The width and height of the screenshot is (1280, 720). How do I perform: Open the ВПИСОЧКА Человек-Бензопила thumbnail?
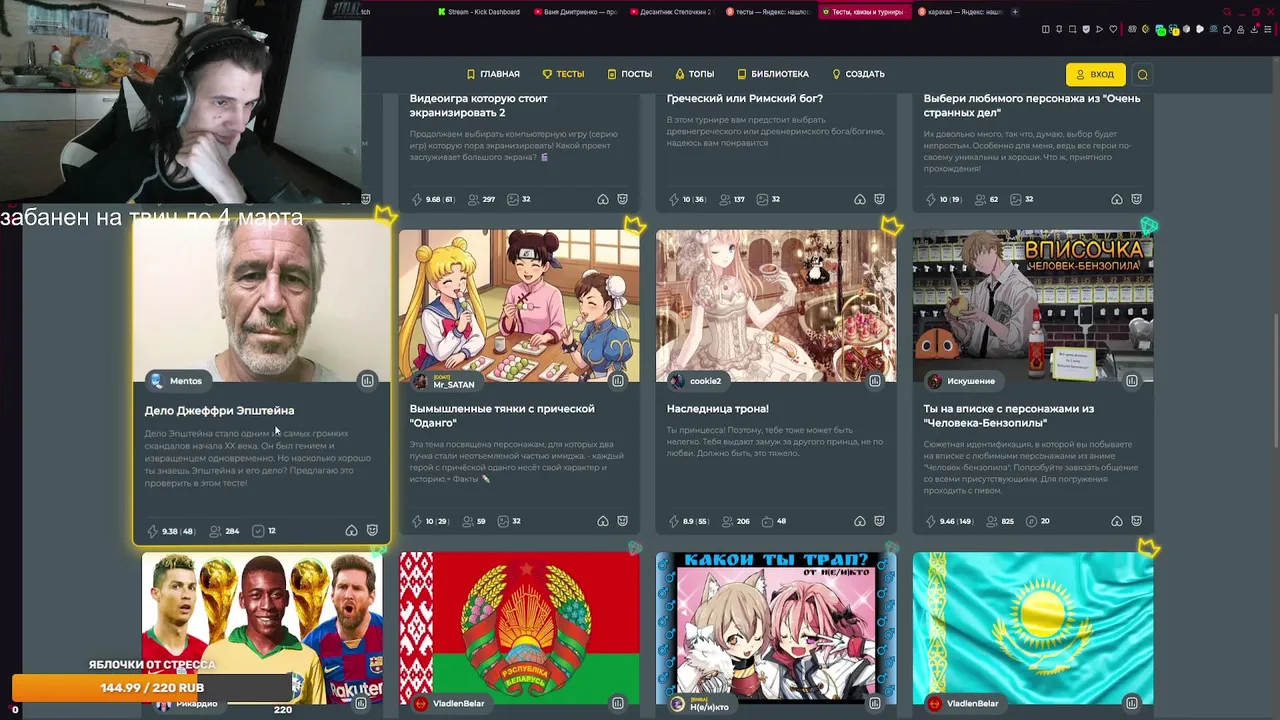pyautogui.click(x=1033, y=307)
